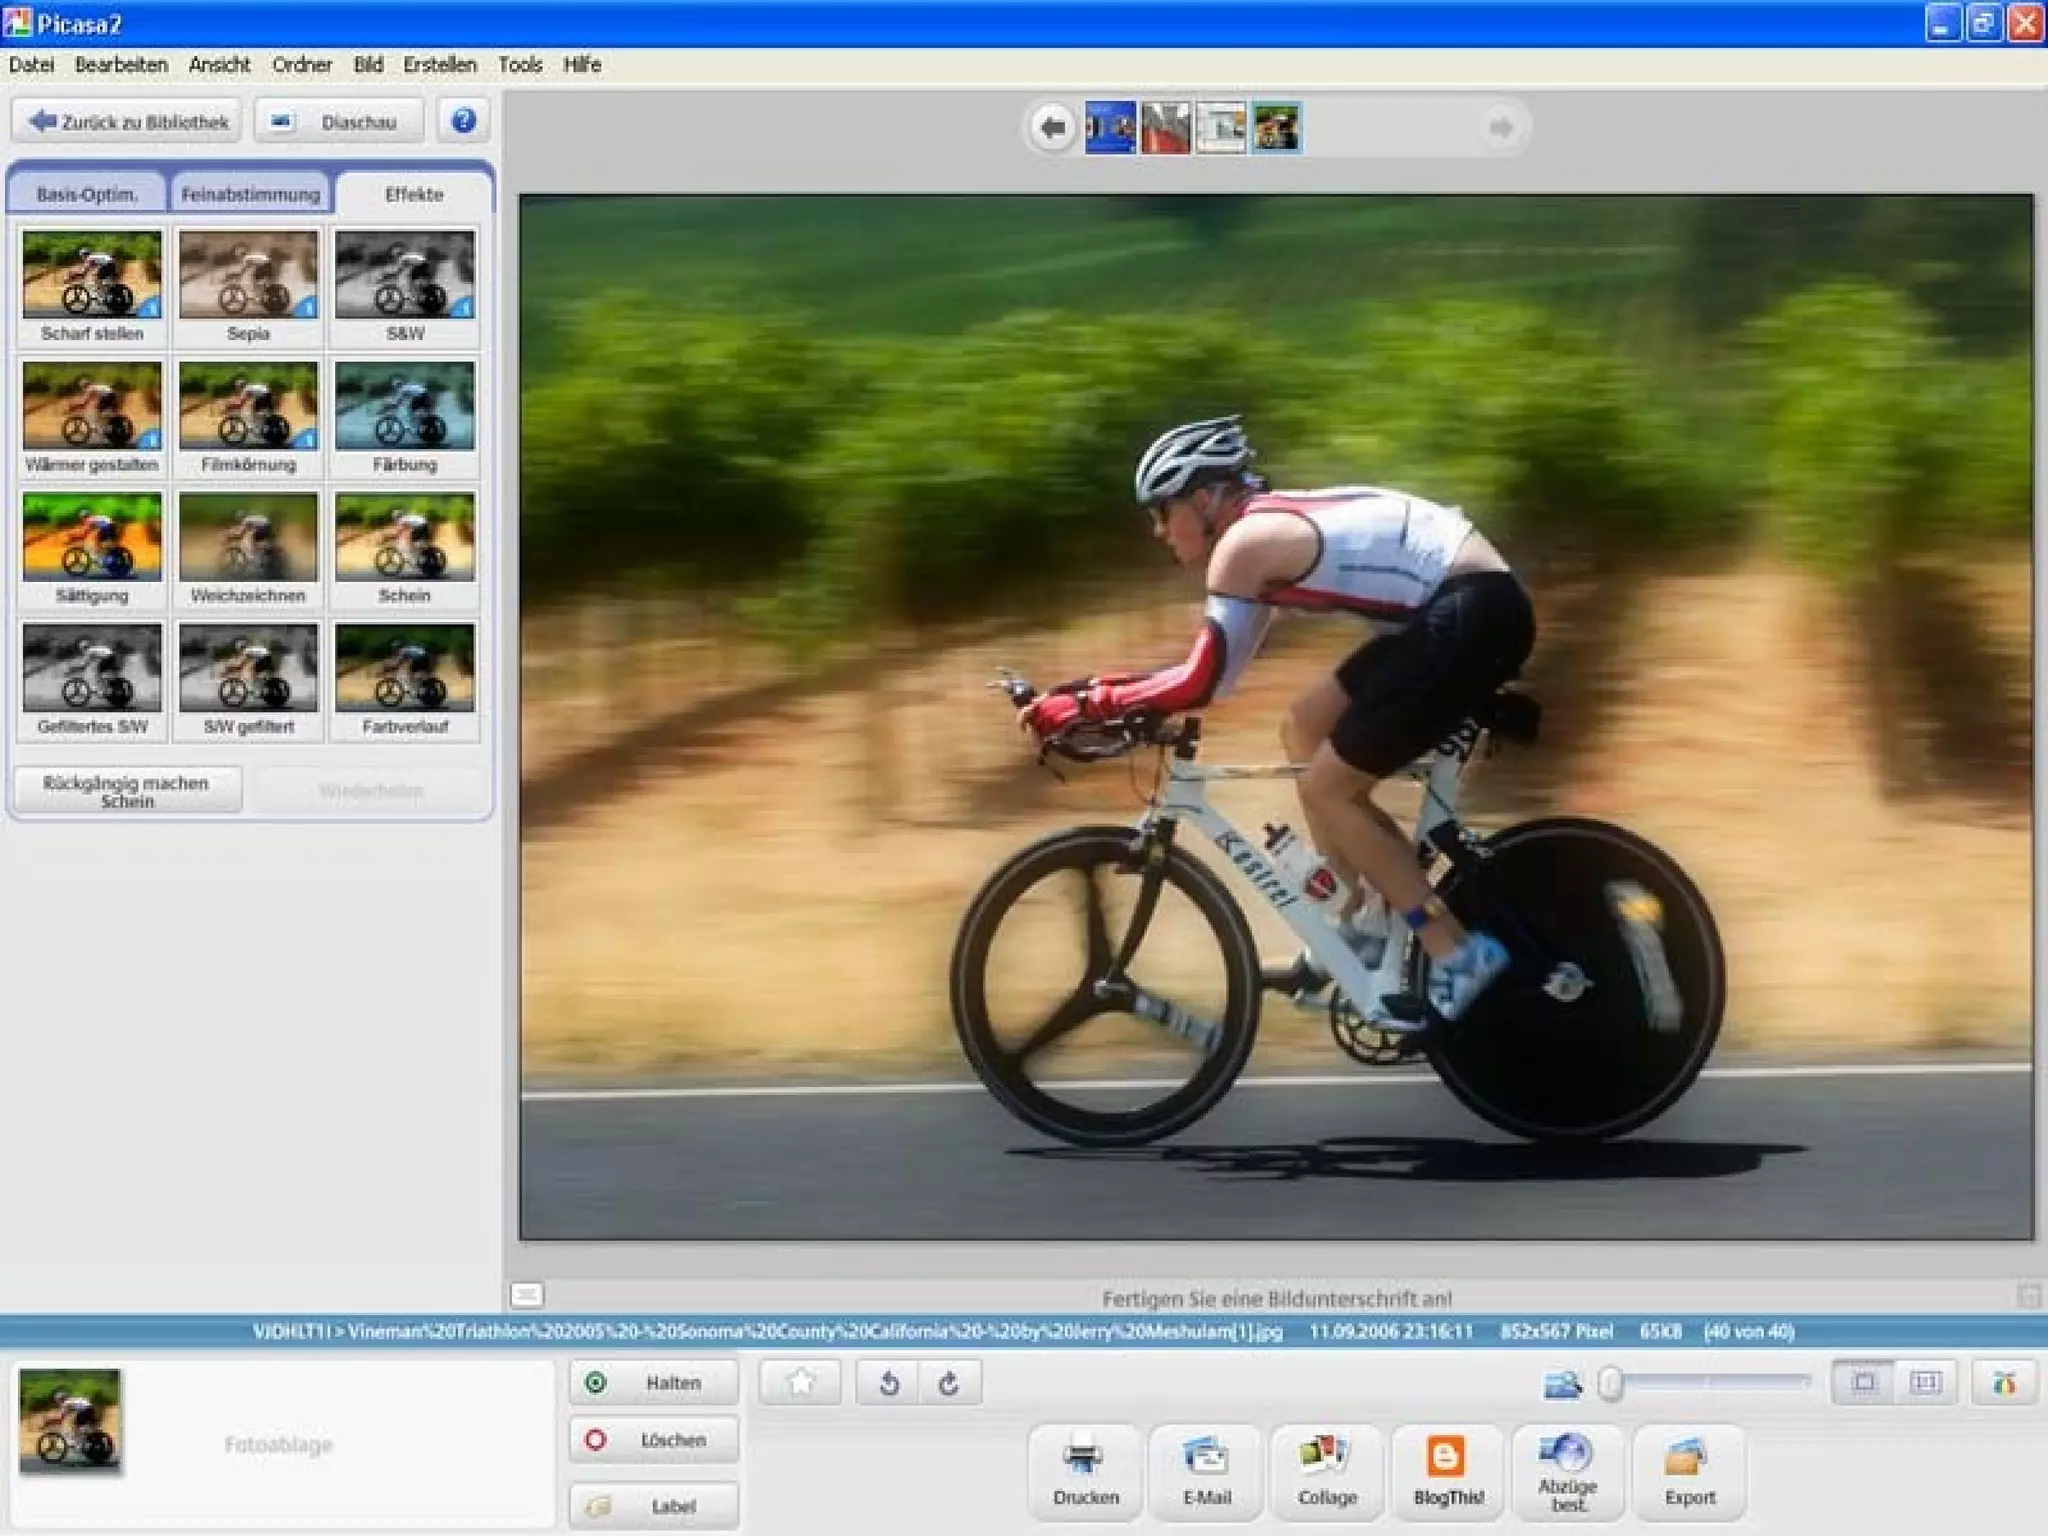Rotate the photo clockwise
Viewport: 2048px width, 1536px height.
[x=949, y=1383]
